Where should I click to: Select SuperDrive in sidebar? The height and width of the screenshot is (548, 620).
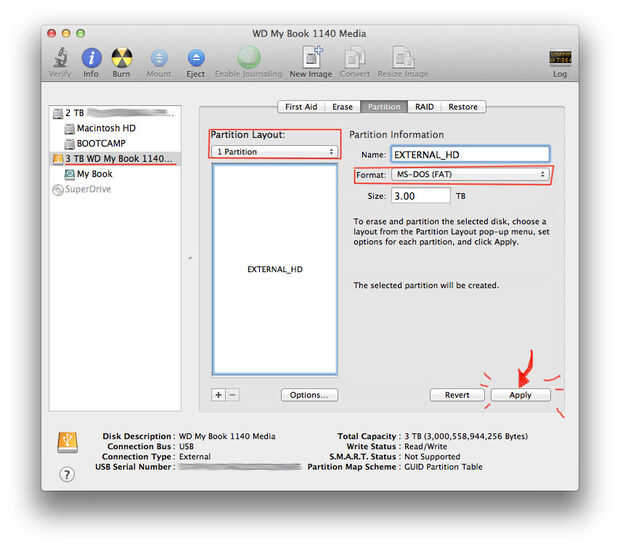point(115,189)
